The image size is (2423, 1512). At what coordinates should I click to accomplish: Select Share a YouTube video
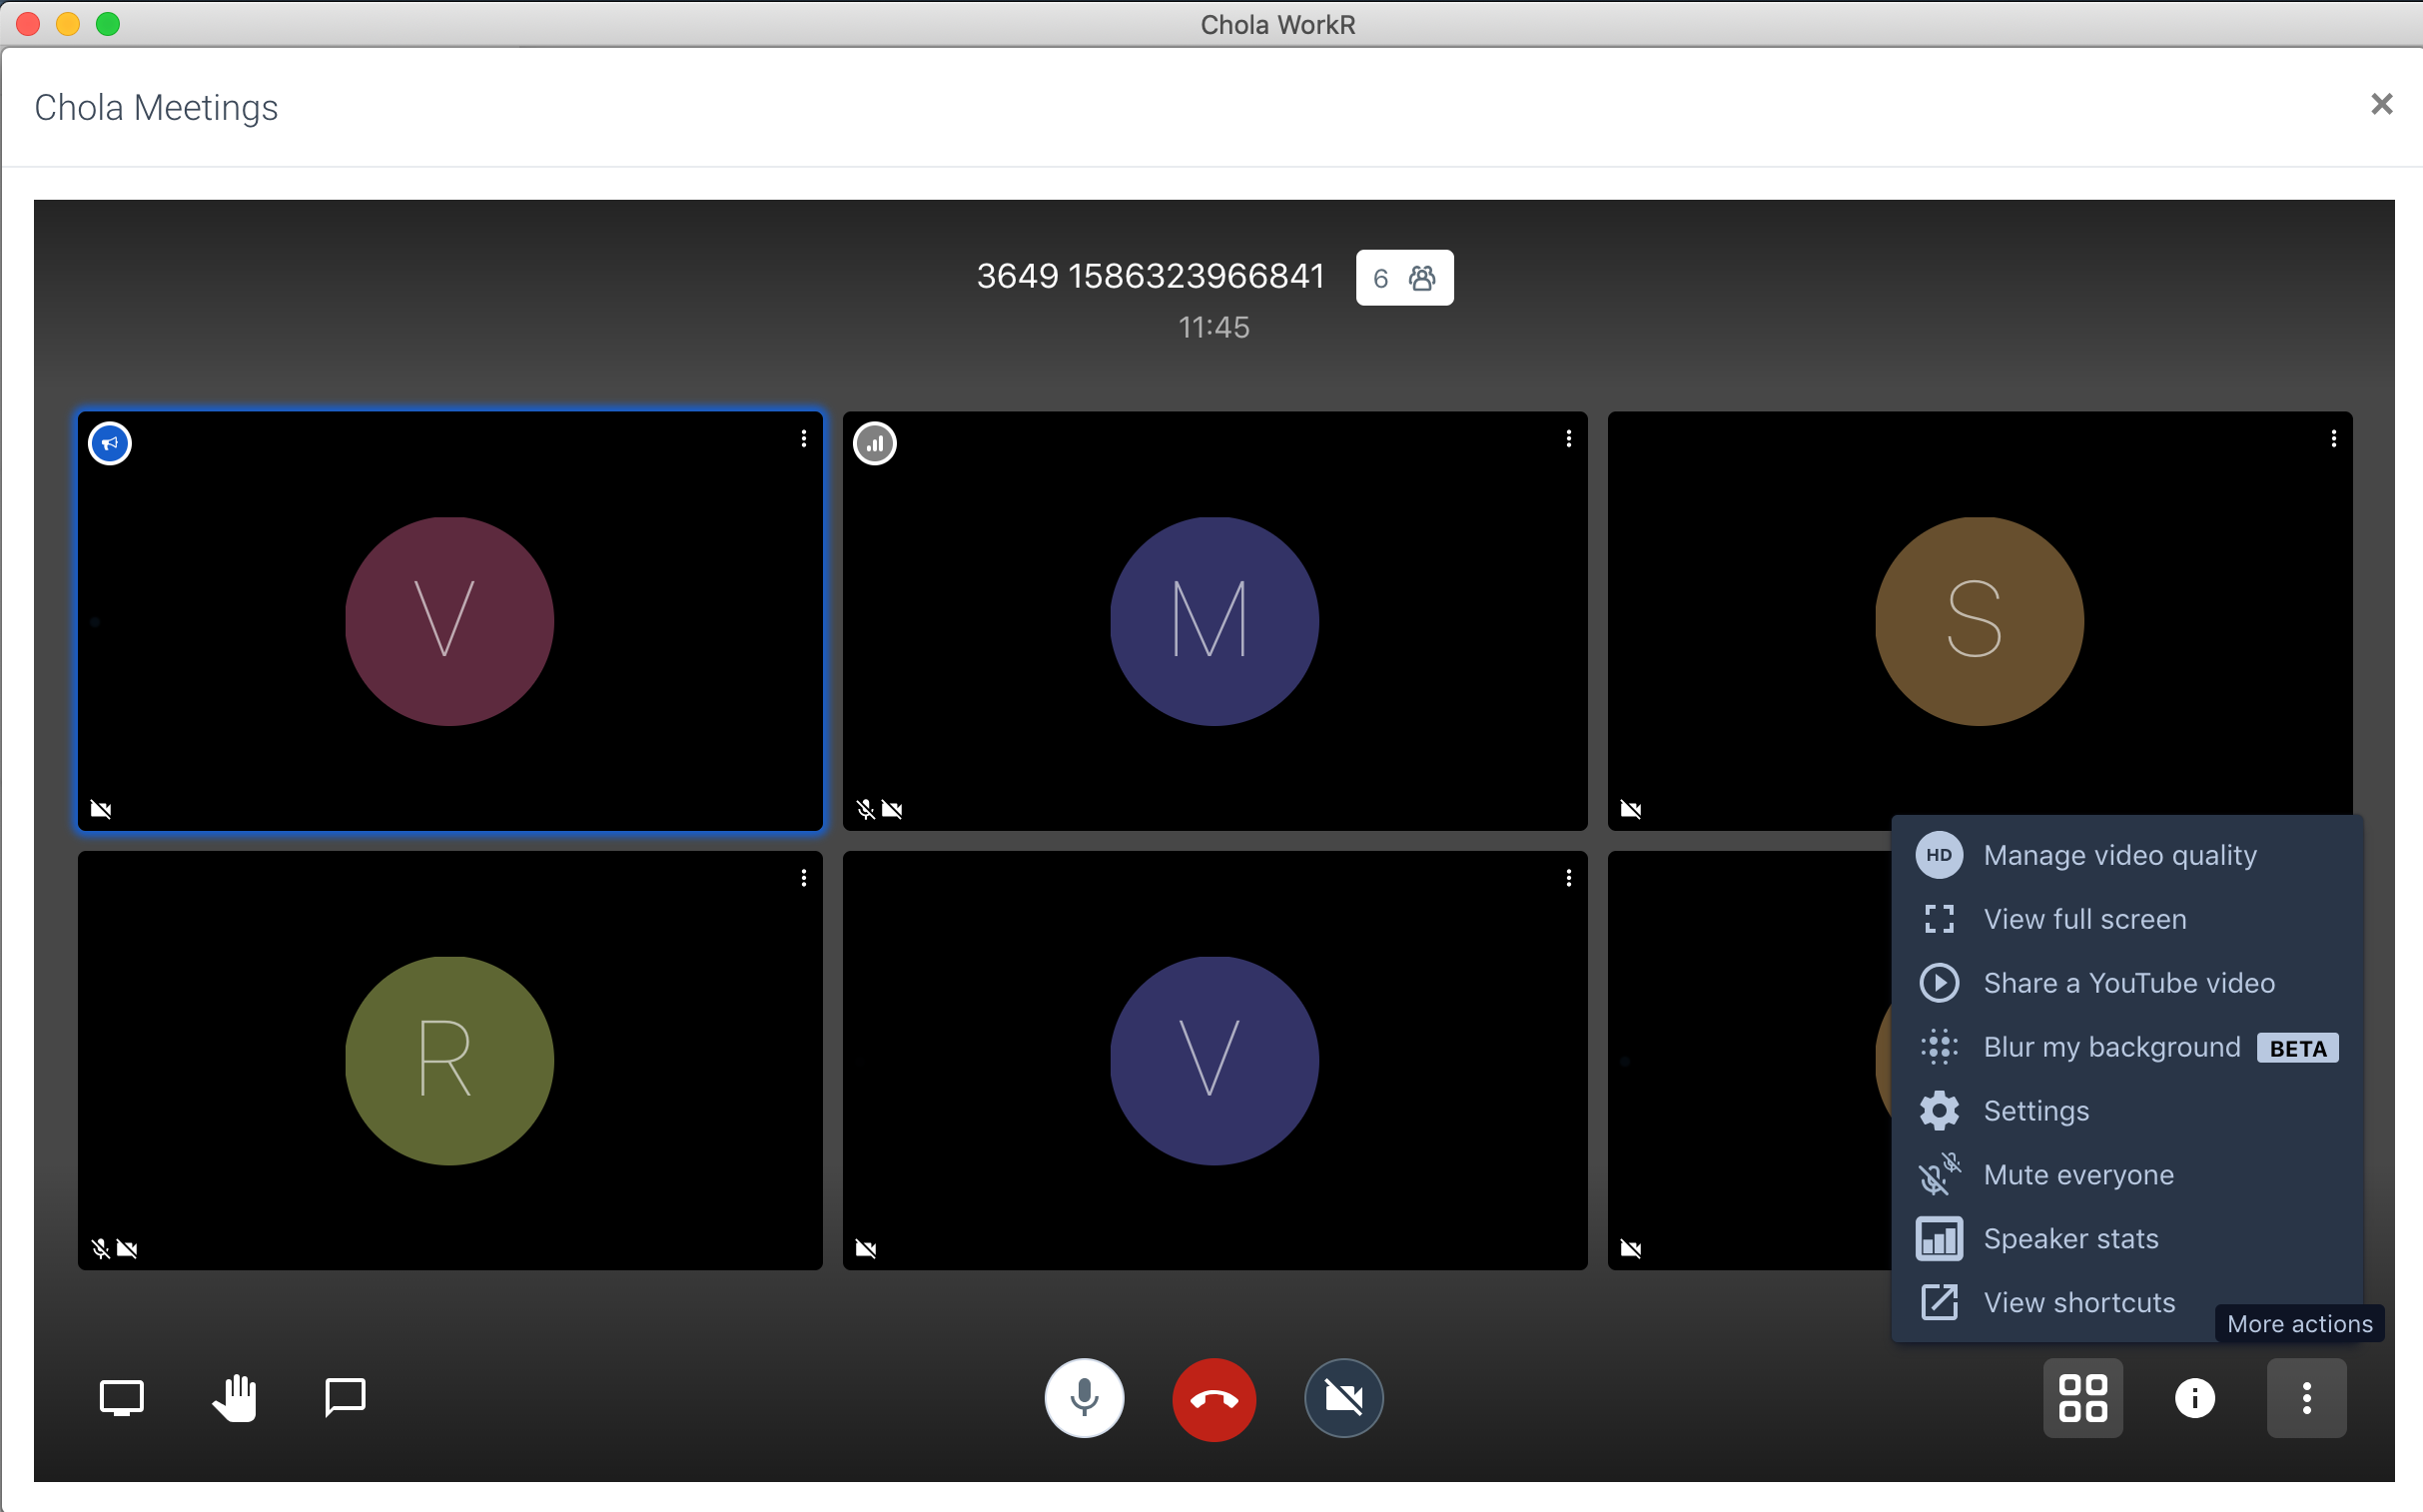[x=2126, y=983]
